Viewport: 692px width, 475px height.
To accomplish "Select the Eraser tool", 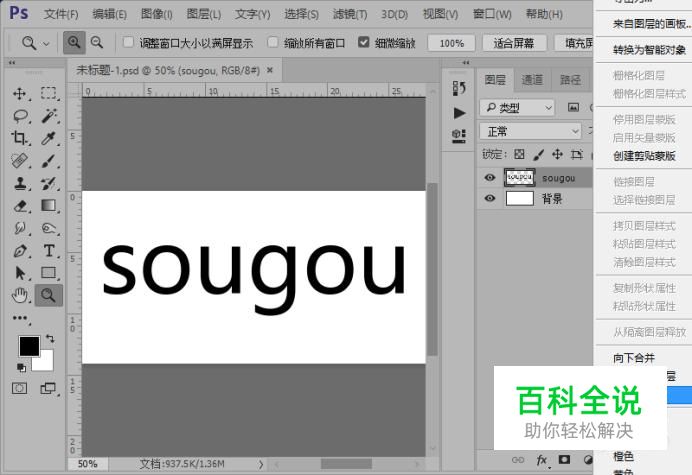I will [19, 206].
